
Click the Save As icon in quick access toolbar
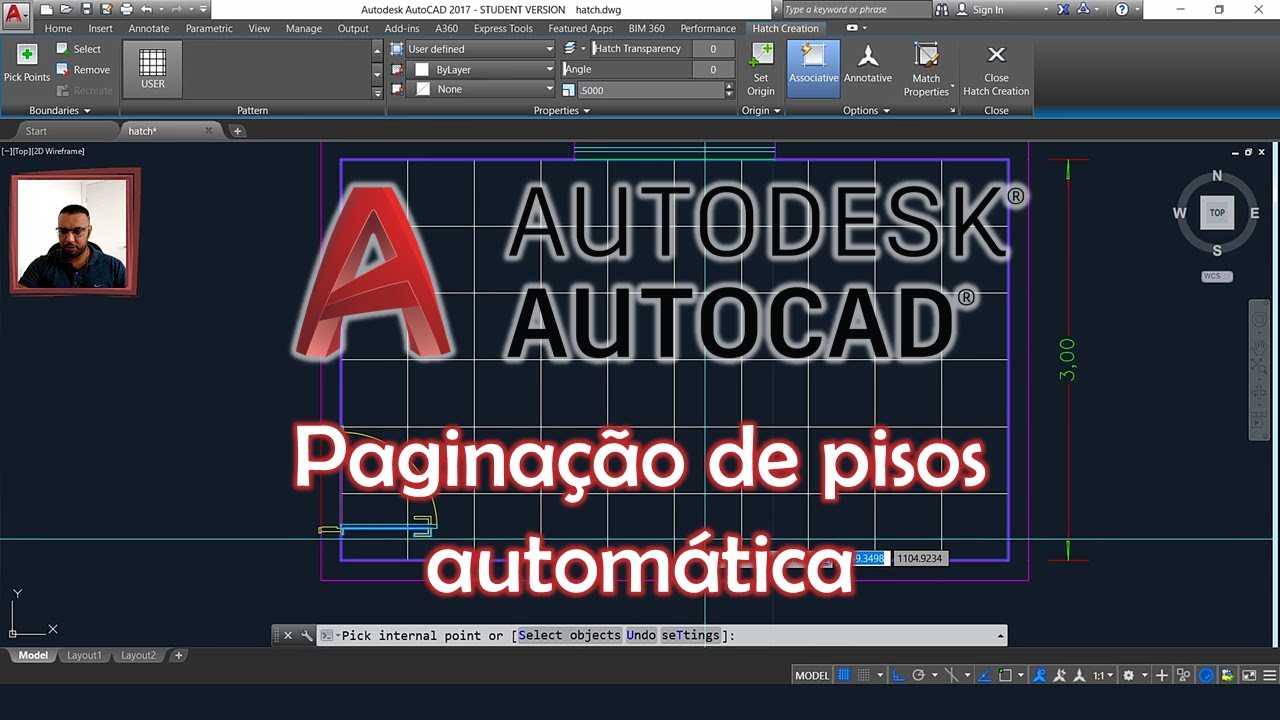(x=106, y=9)
